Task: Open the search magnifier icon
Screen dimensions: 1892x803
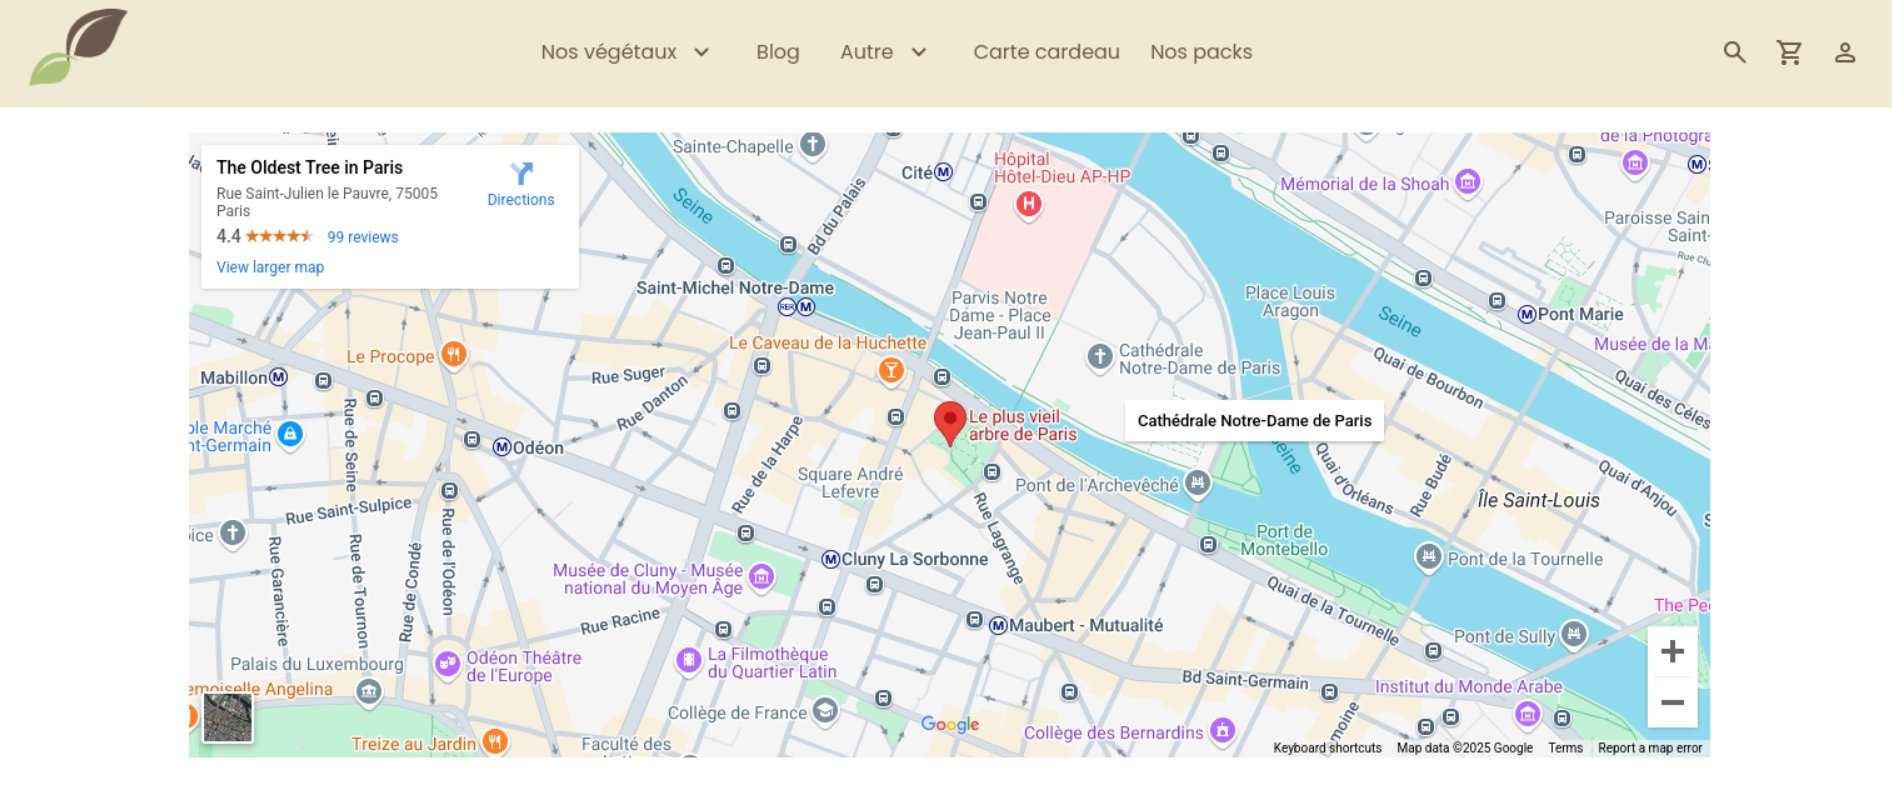Action: (x=1734, y=53)
